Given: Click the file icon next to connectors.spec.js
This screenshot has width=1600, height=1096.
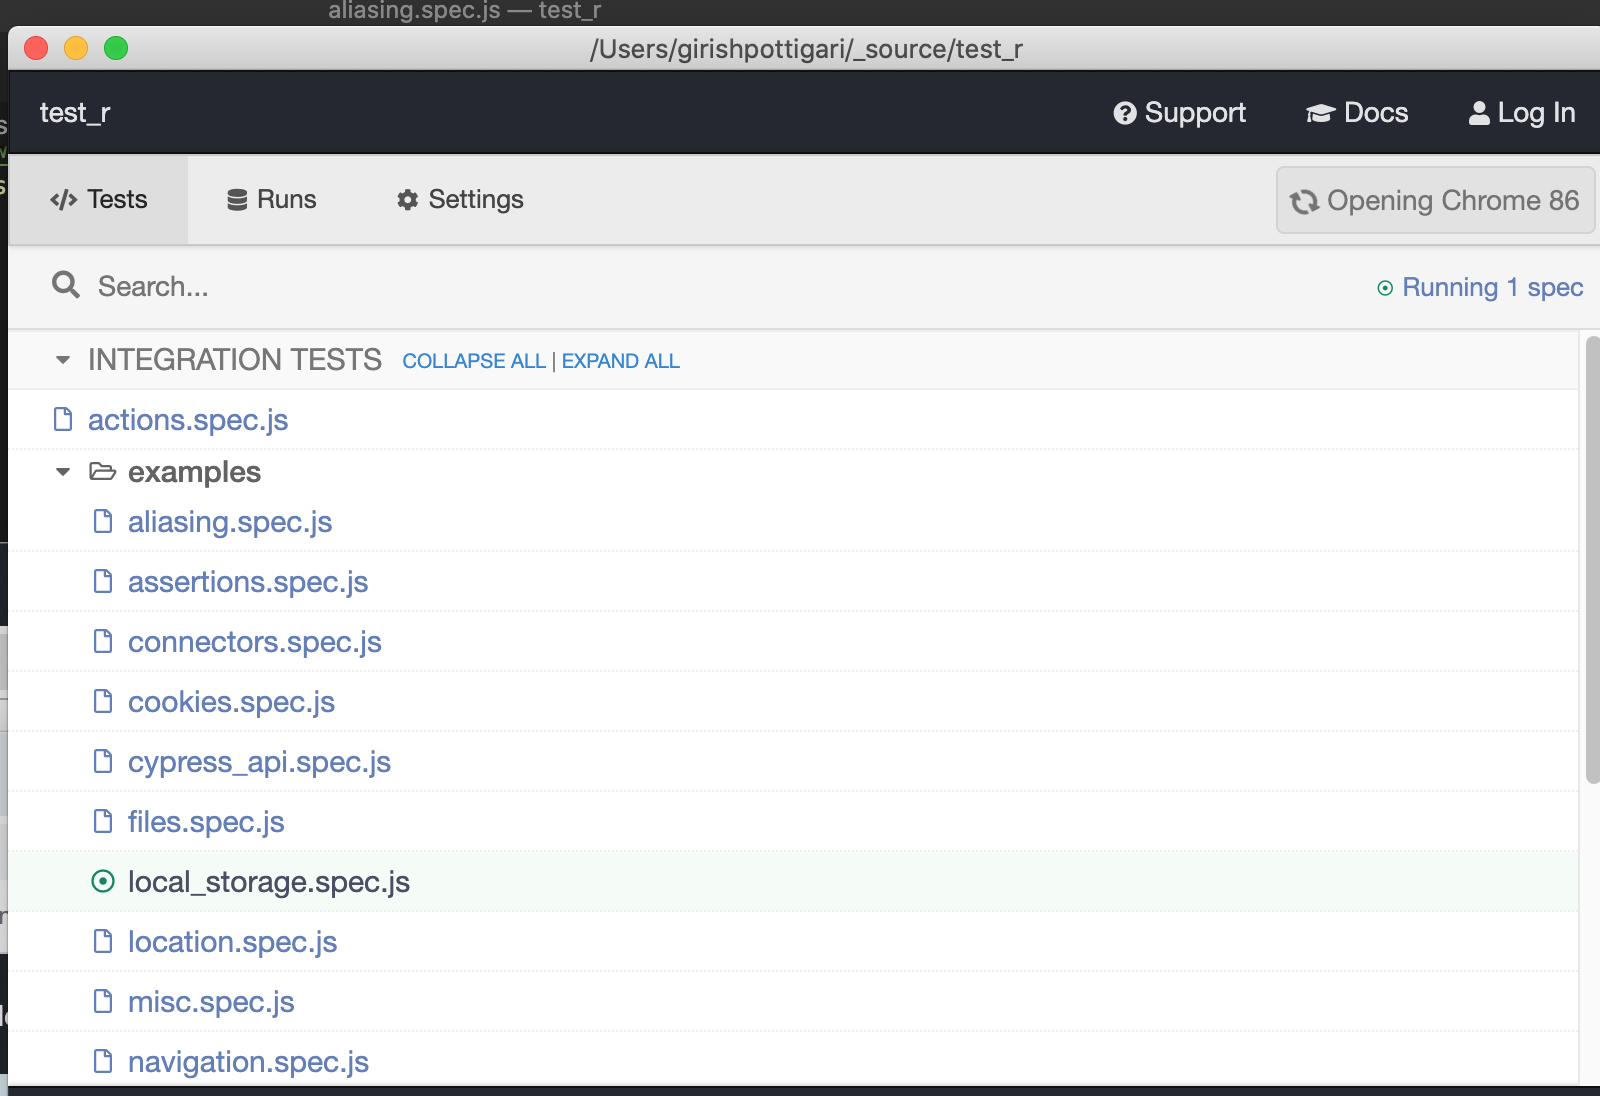Looking at the screenshot, I should 103,641.
